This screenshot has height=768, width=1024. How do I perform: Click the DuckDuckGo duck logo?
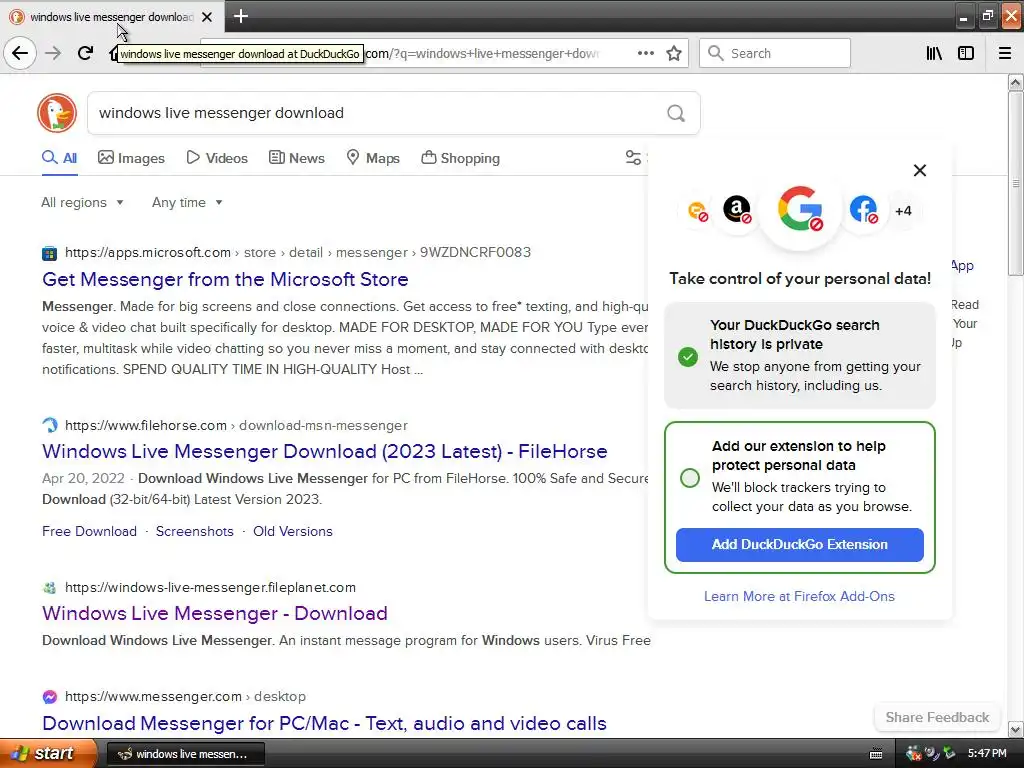coord(57,113)
